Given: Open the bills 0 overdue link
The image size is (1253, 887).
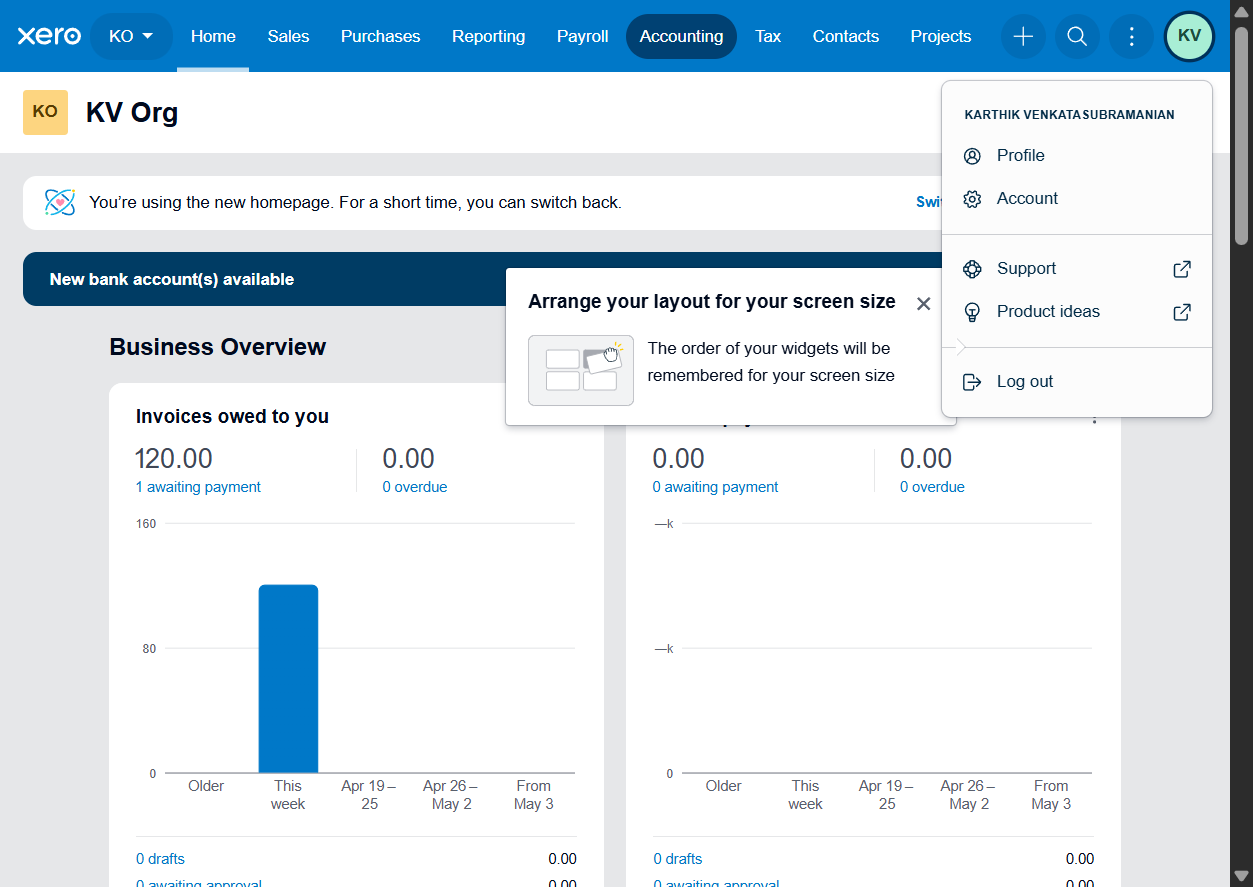Looking at the screenshot, I should 932,487.
